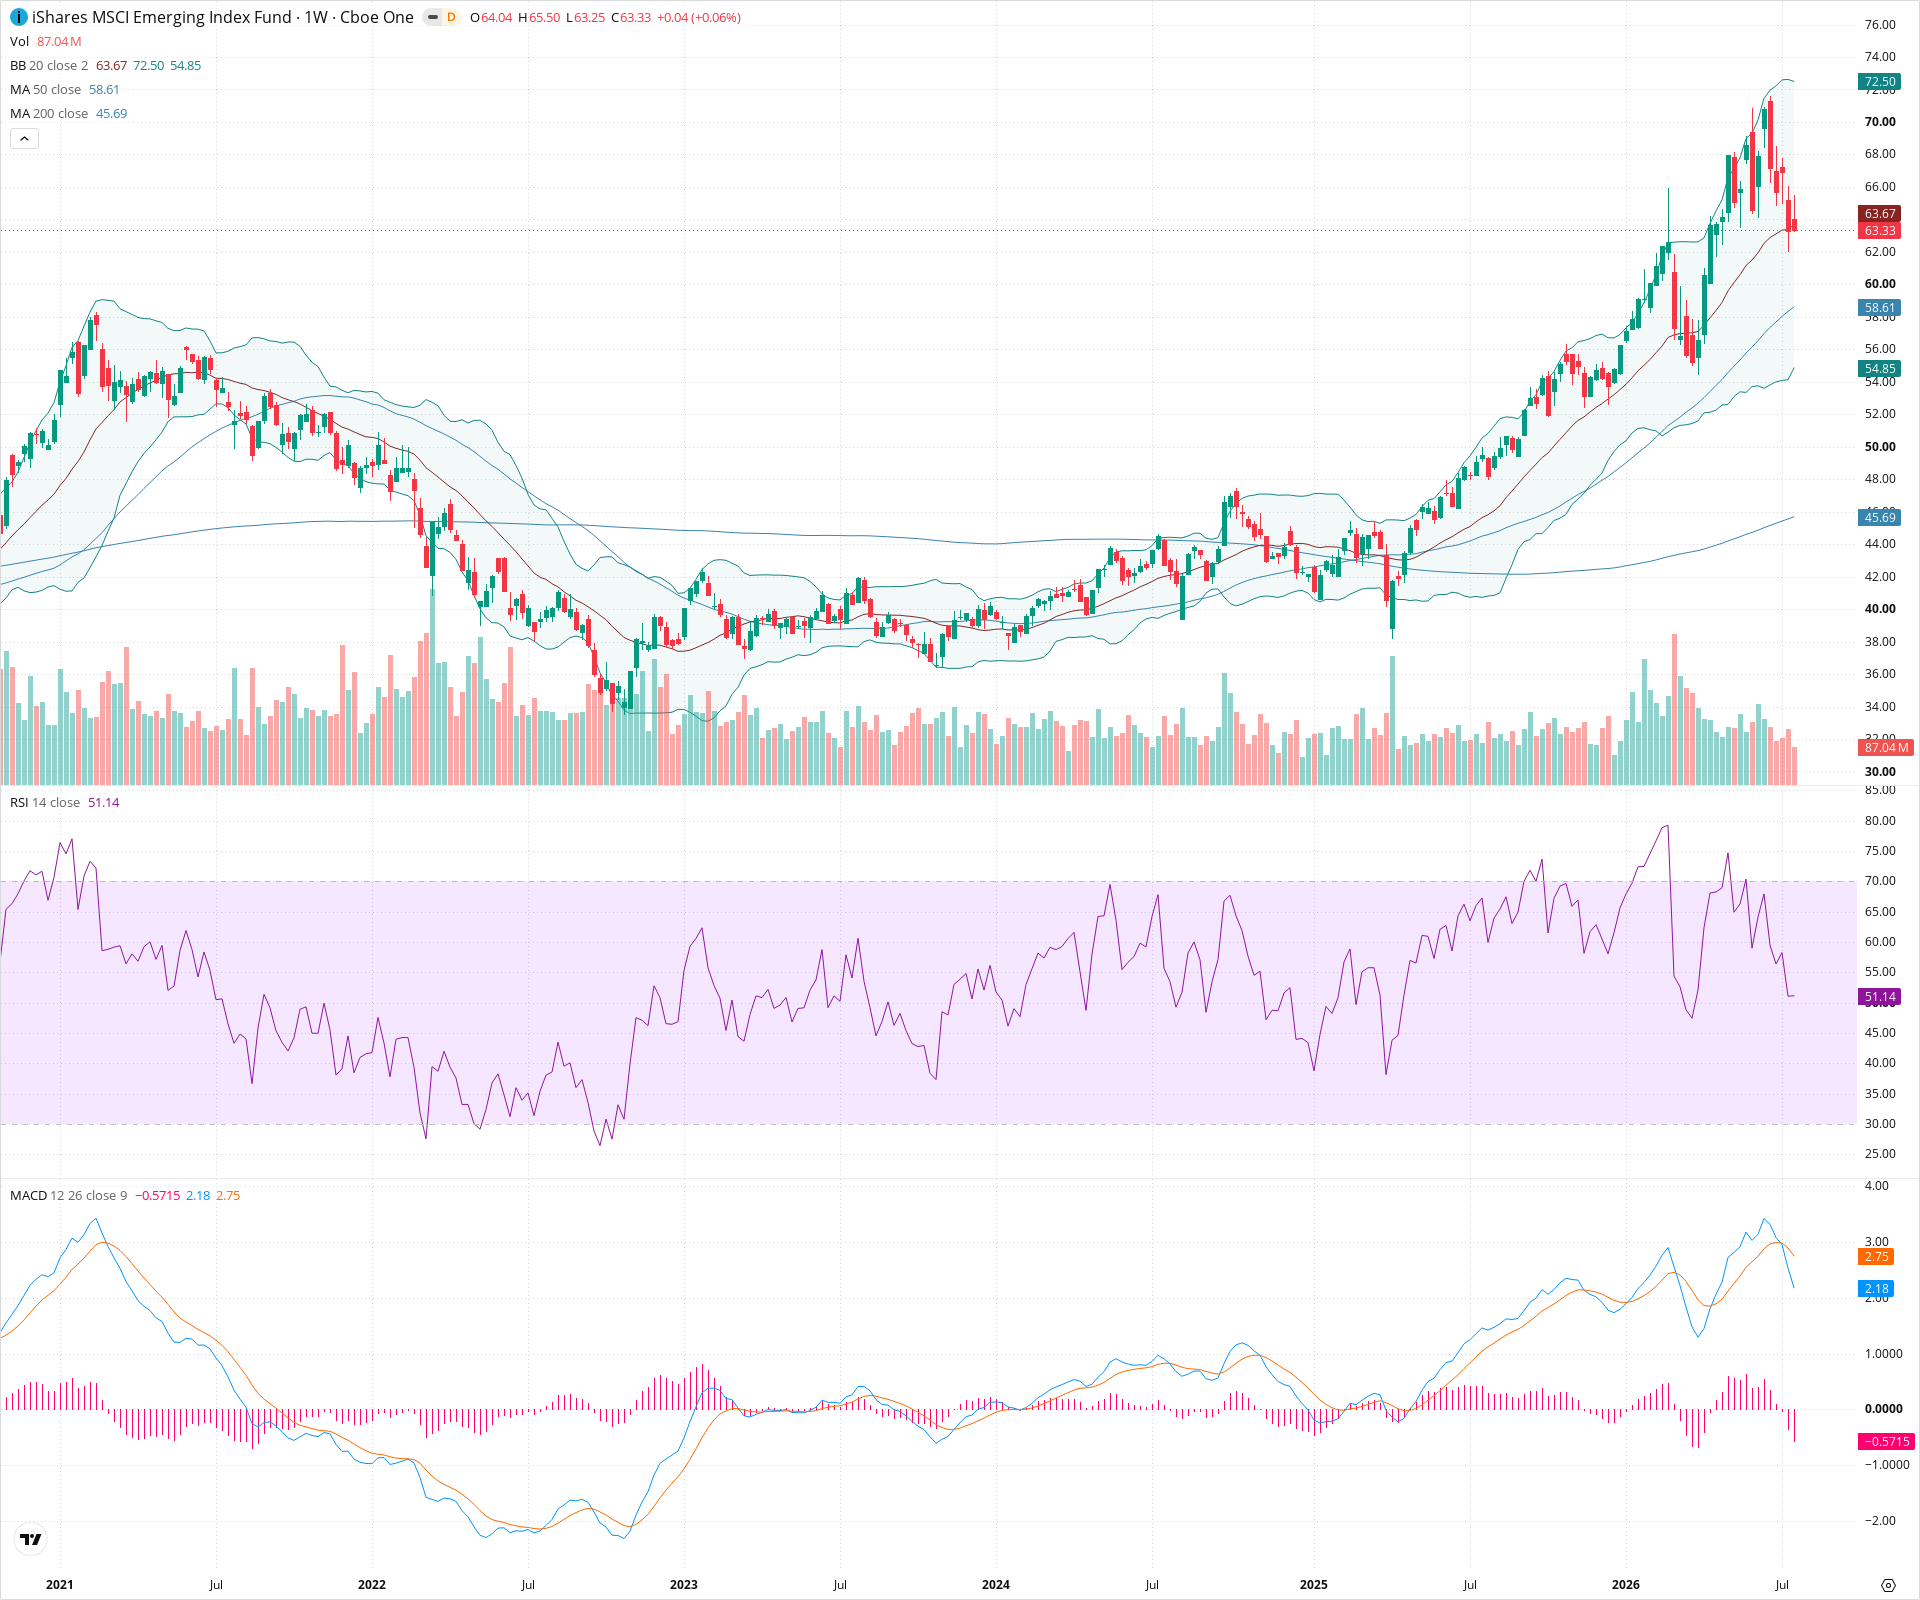
Task: Click the close price value C63.33
Action: (x=631, y=18)
